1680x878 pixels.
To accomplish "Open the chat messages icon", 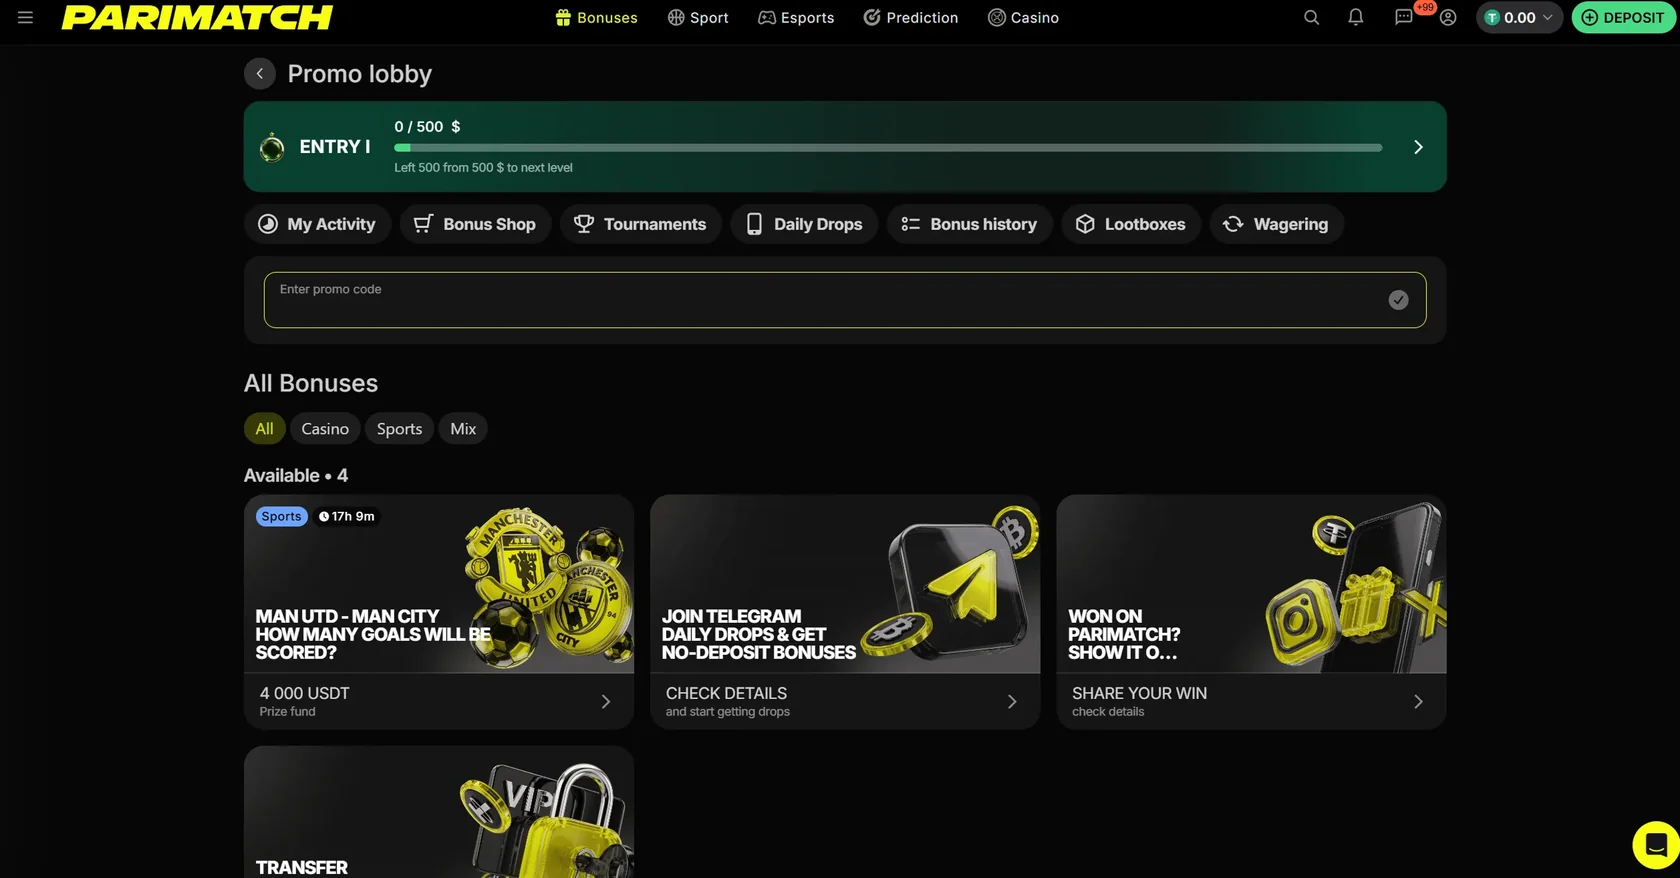I will click(1403, 17).
